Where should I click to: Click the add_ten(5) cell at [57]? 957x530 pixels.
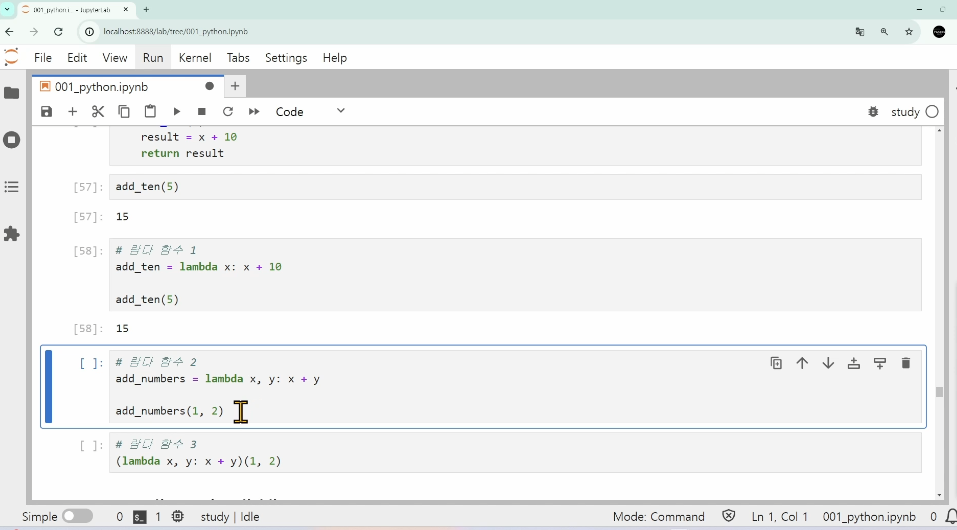[x=515, y=187]
